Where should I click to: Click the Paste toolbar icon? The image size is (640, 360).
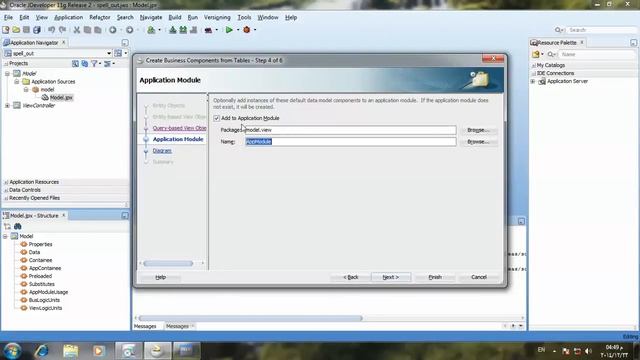click(98, 30)
